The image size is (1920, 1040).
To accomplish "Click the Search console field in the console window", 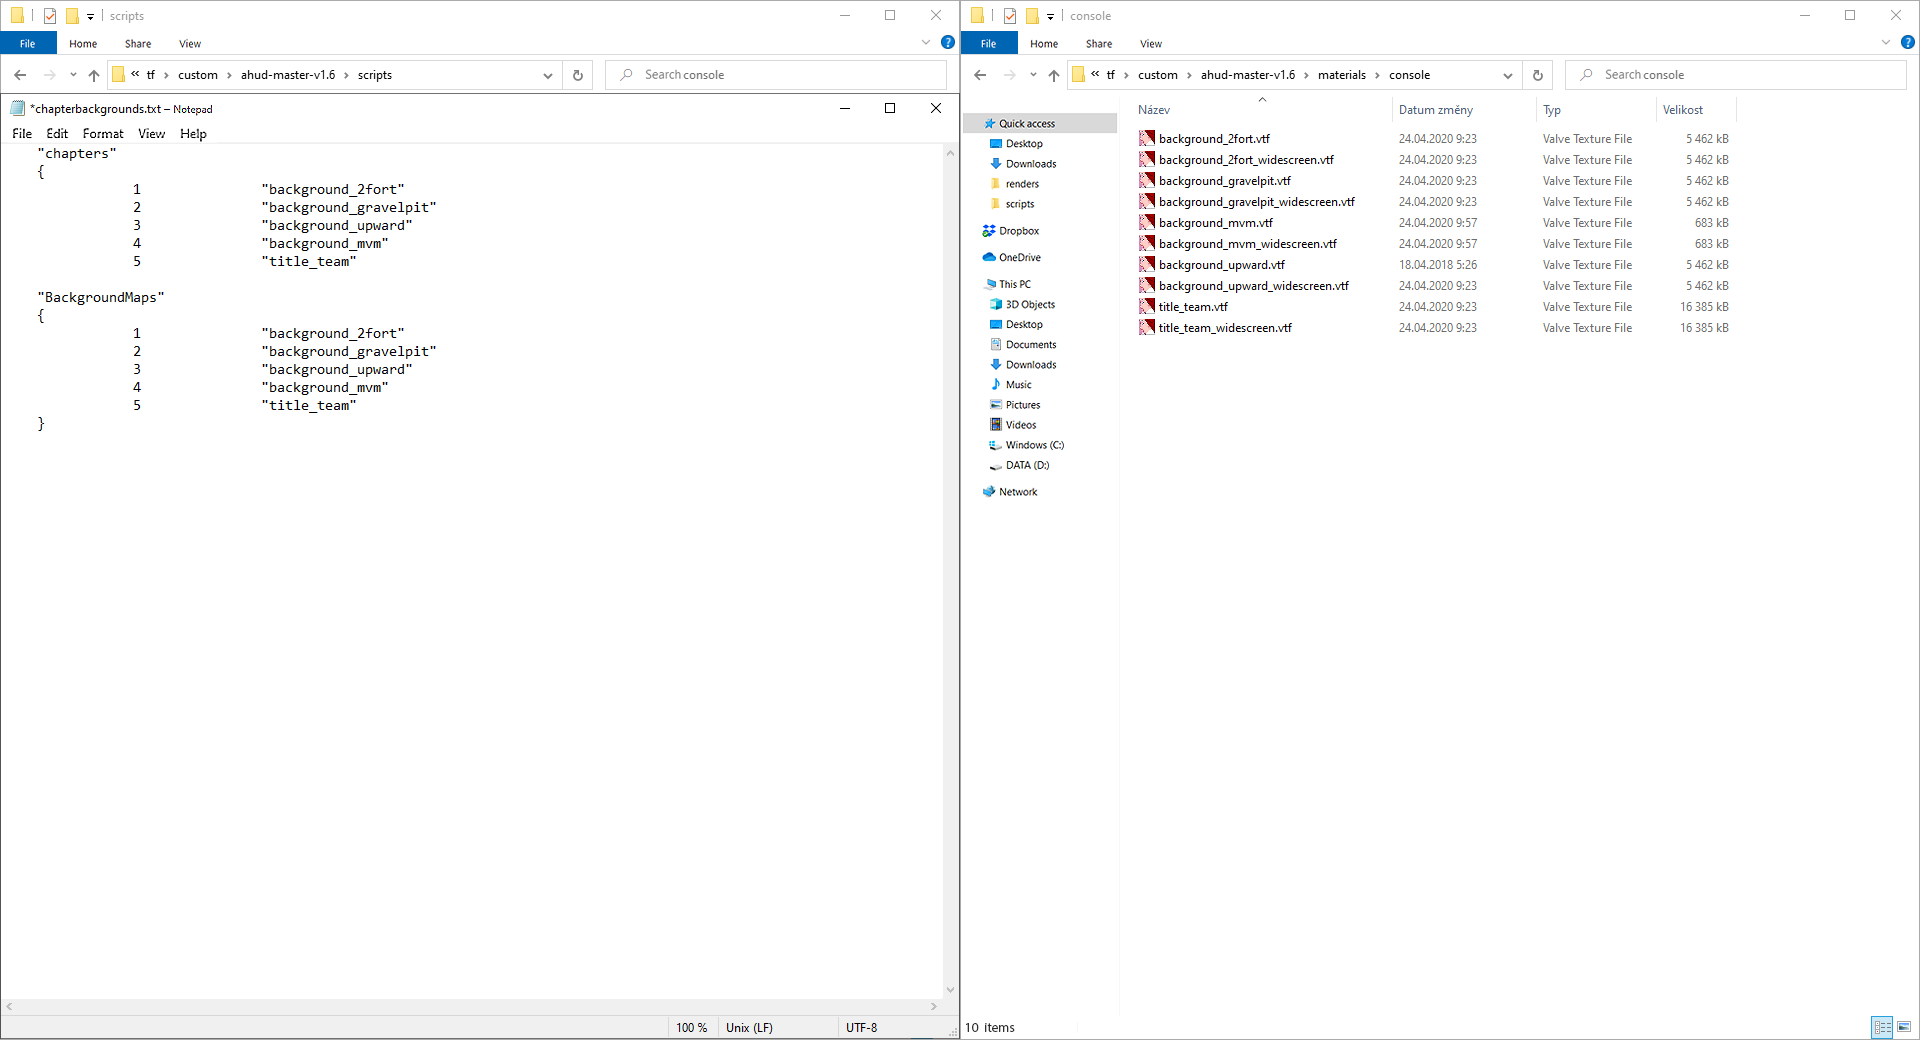I will point(1736,75).
